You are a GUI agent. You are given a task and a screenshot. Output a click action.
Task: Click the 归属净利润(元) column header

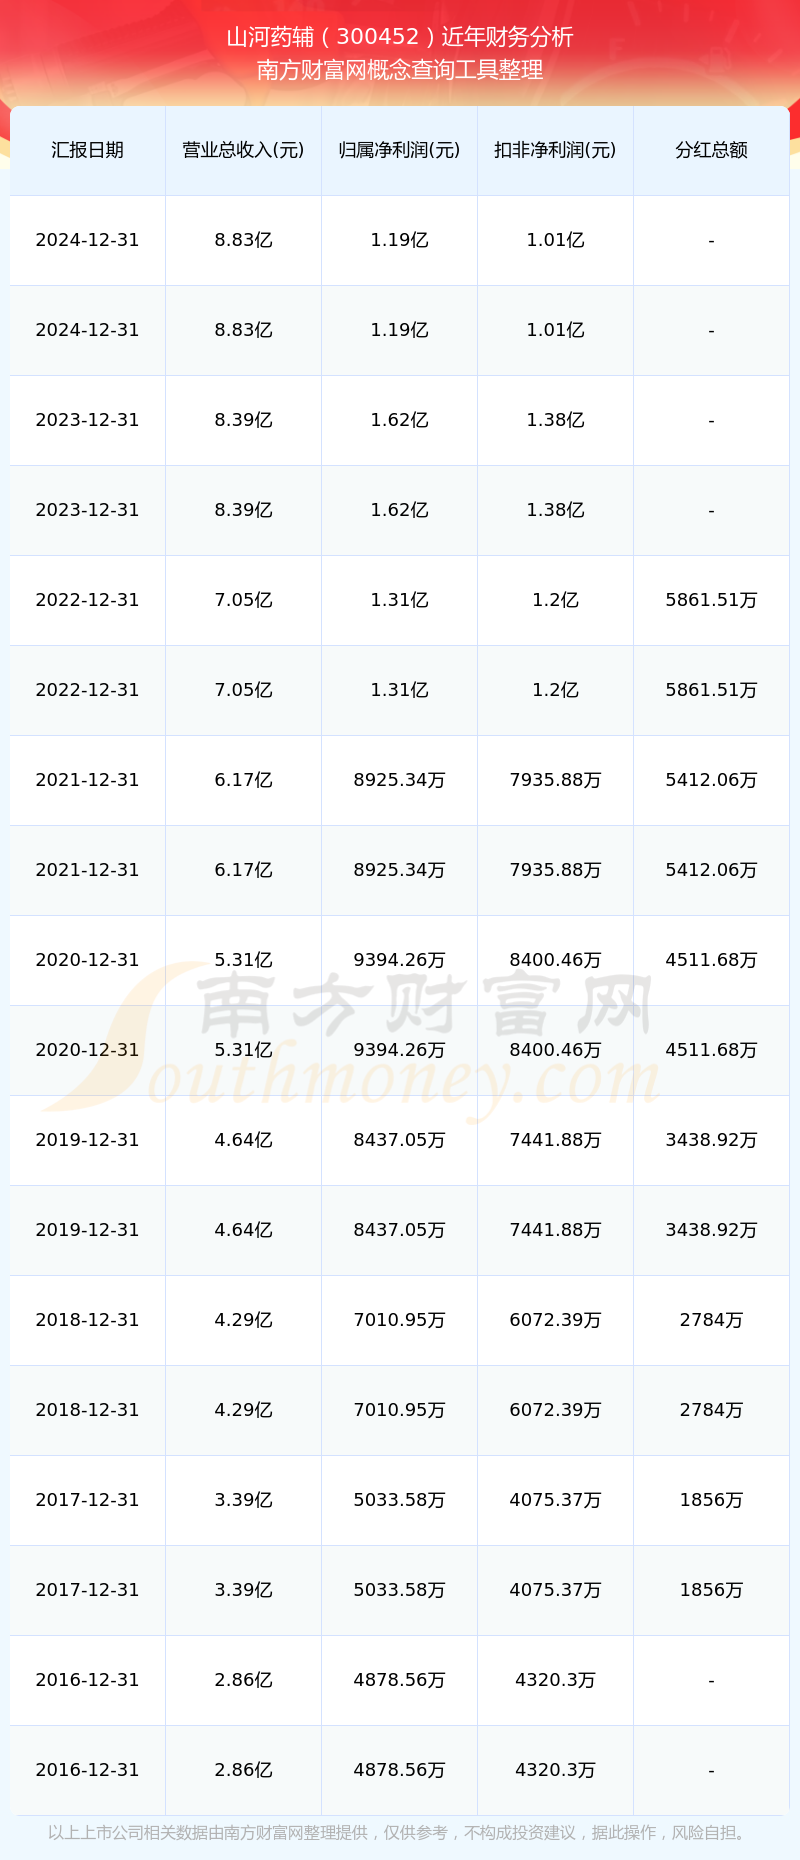tap(399, 150)
